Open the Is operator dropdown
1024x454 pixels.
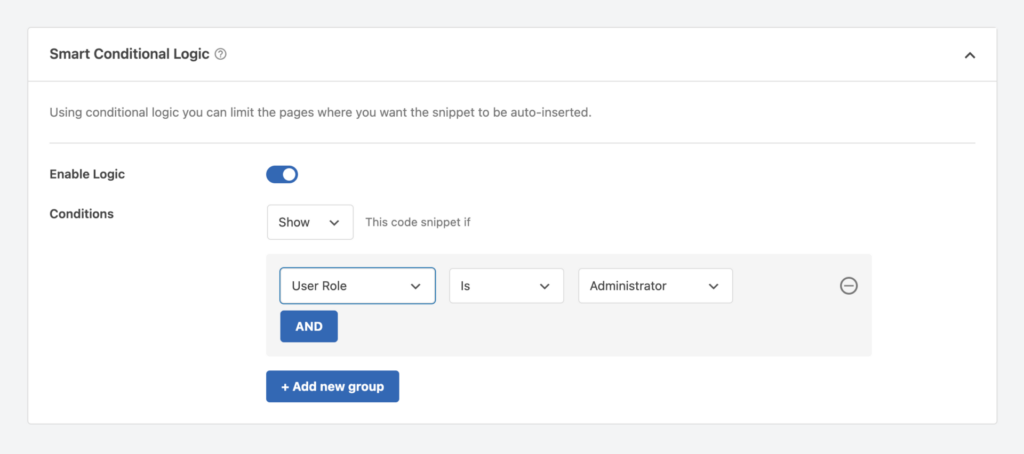(x=505, y=286)
